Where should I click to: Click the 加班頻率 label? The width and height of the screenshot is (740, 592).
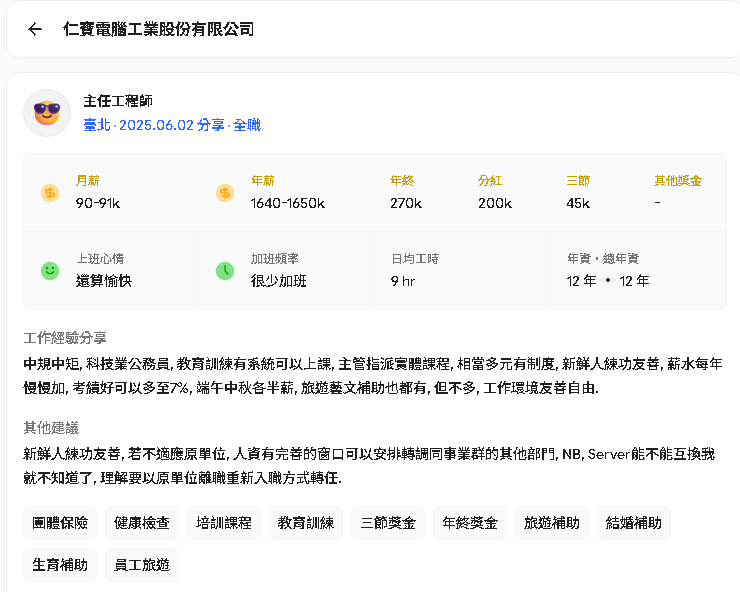coord(275,259)
